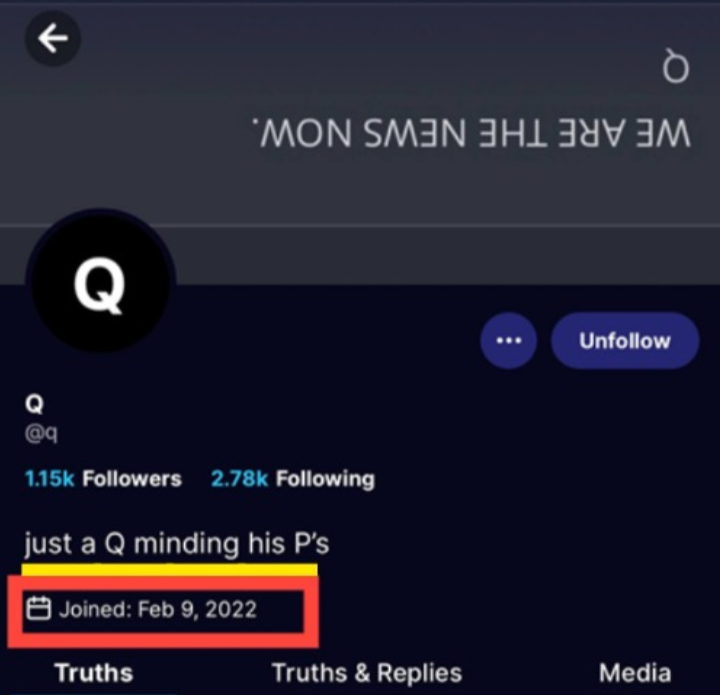
Task: Click the bio text about minding P's
Action: (x=177, y=544)
